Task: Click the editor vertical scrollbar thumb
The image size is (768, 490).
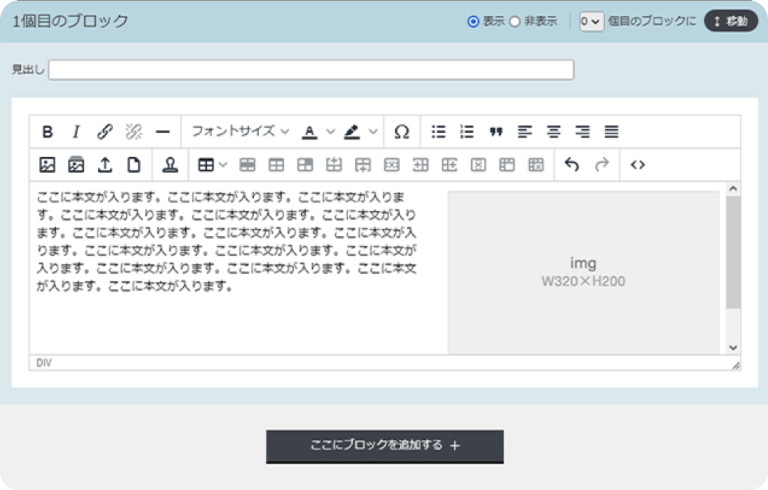Action: point(733,252)
